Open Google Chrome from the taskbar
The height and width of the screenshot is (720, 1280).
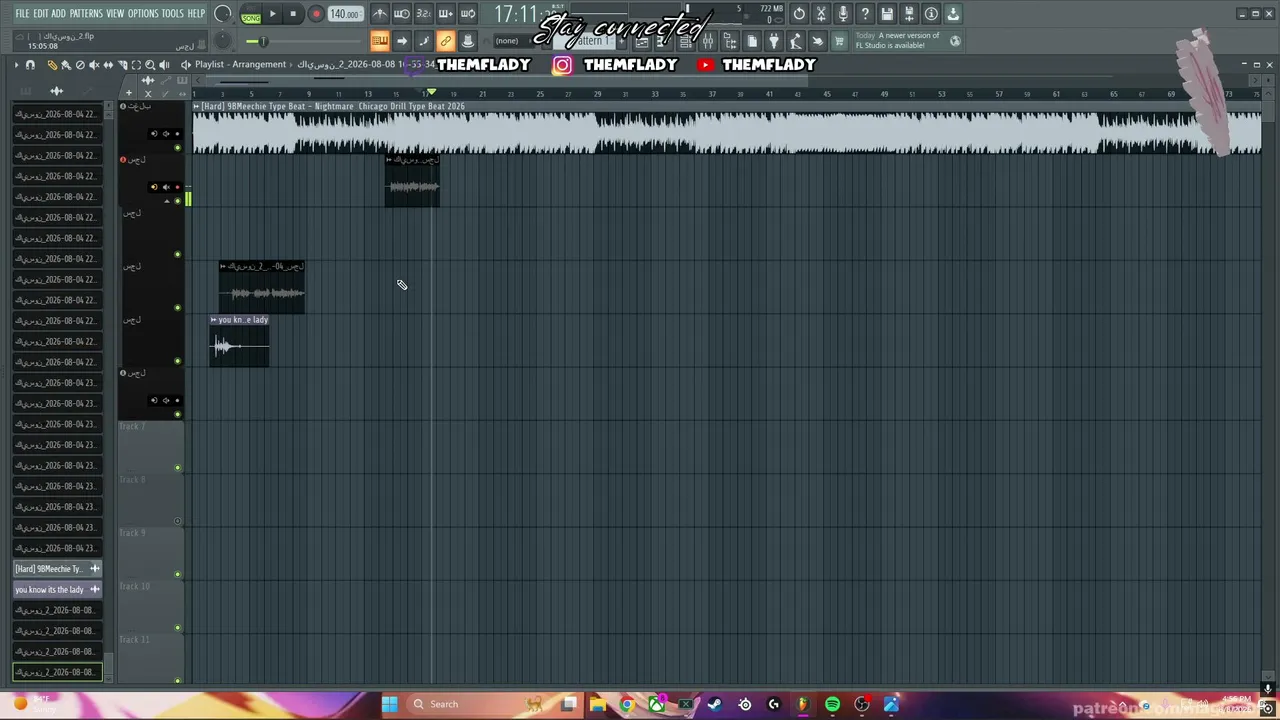coord(627,704)
